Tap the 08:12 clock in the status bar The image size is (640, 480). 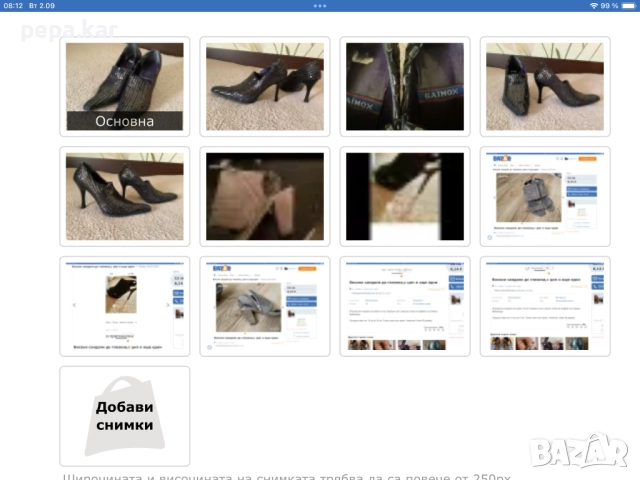click(13, 6)
